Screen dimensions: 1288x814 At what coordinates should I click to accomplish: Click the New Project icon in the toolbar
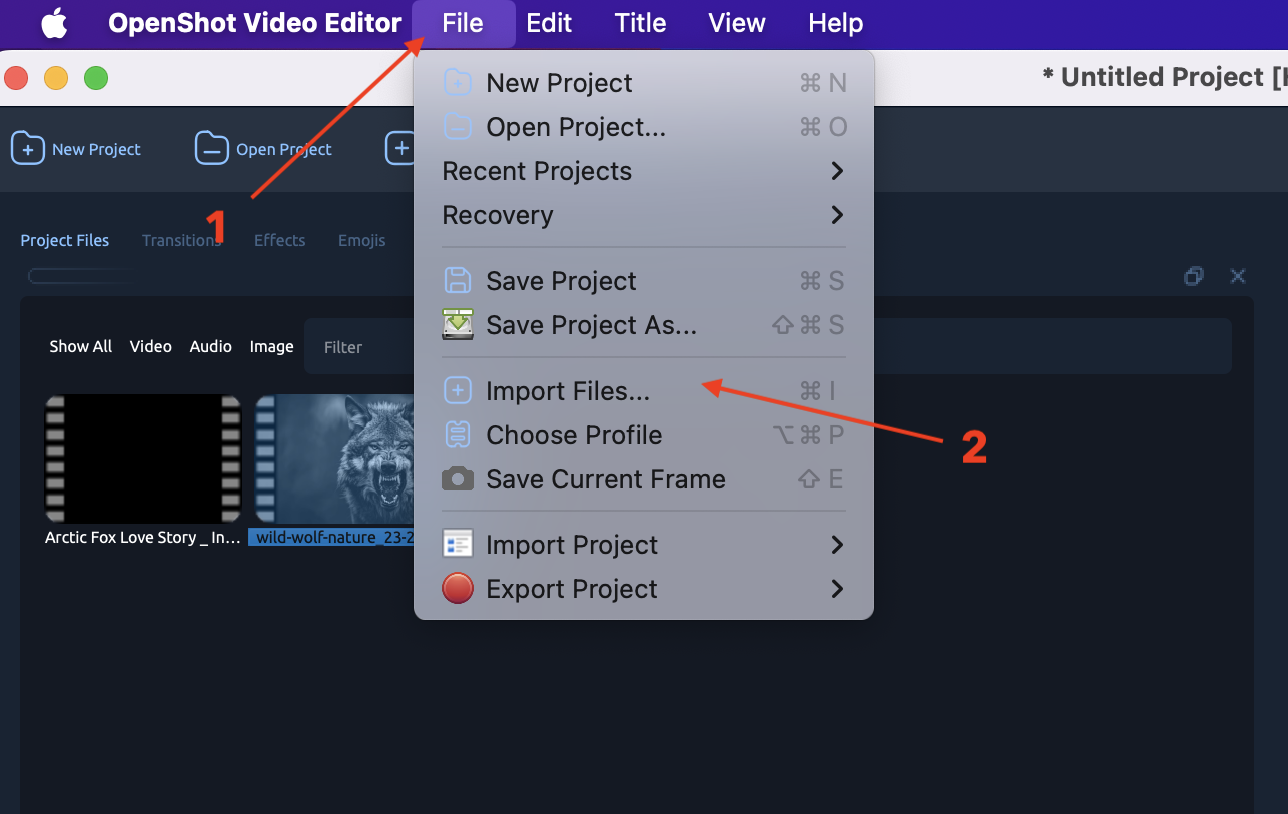pos(27,148)
